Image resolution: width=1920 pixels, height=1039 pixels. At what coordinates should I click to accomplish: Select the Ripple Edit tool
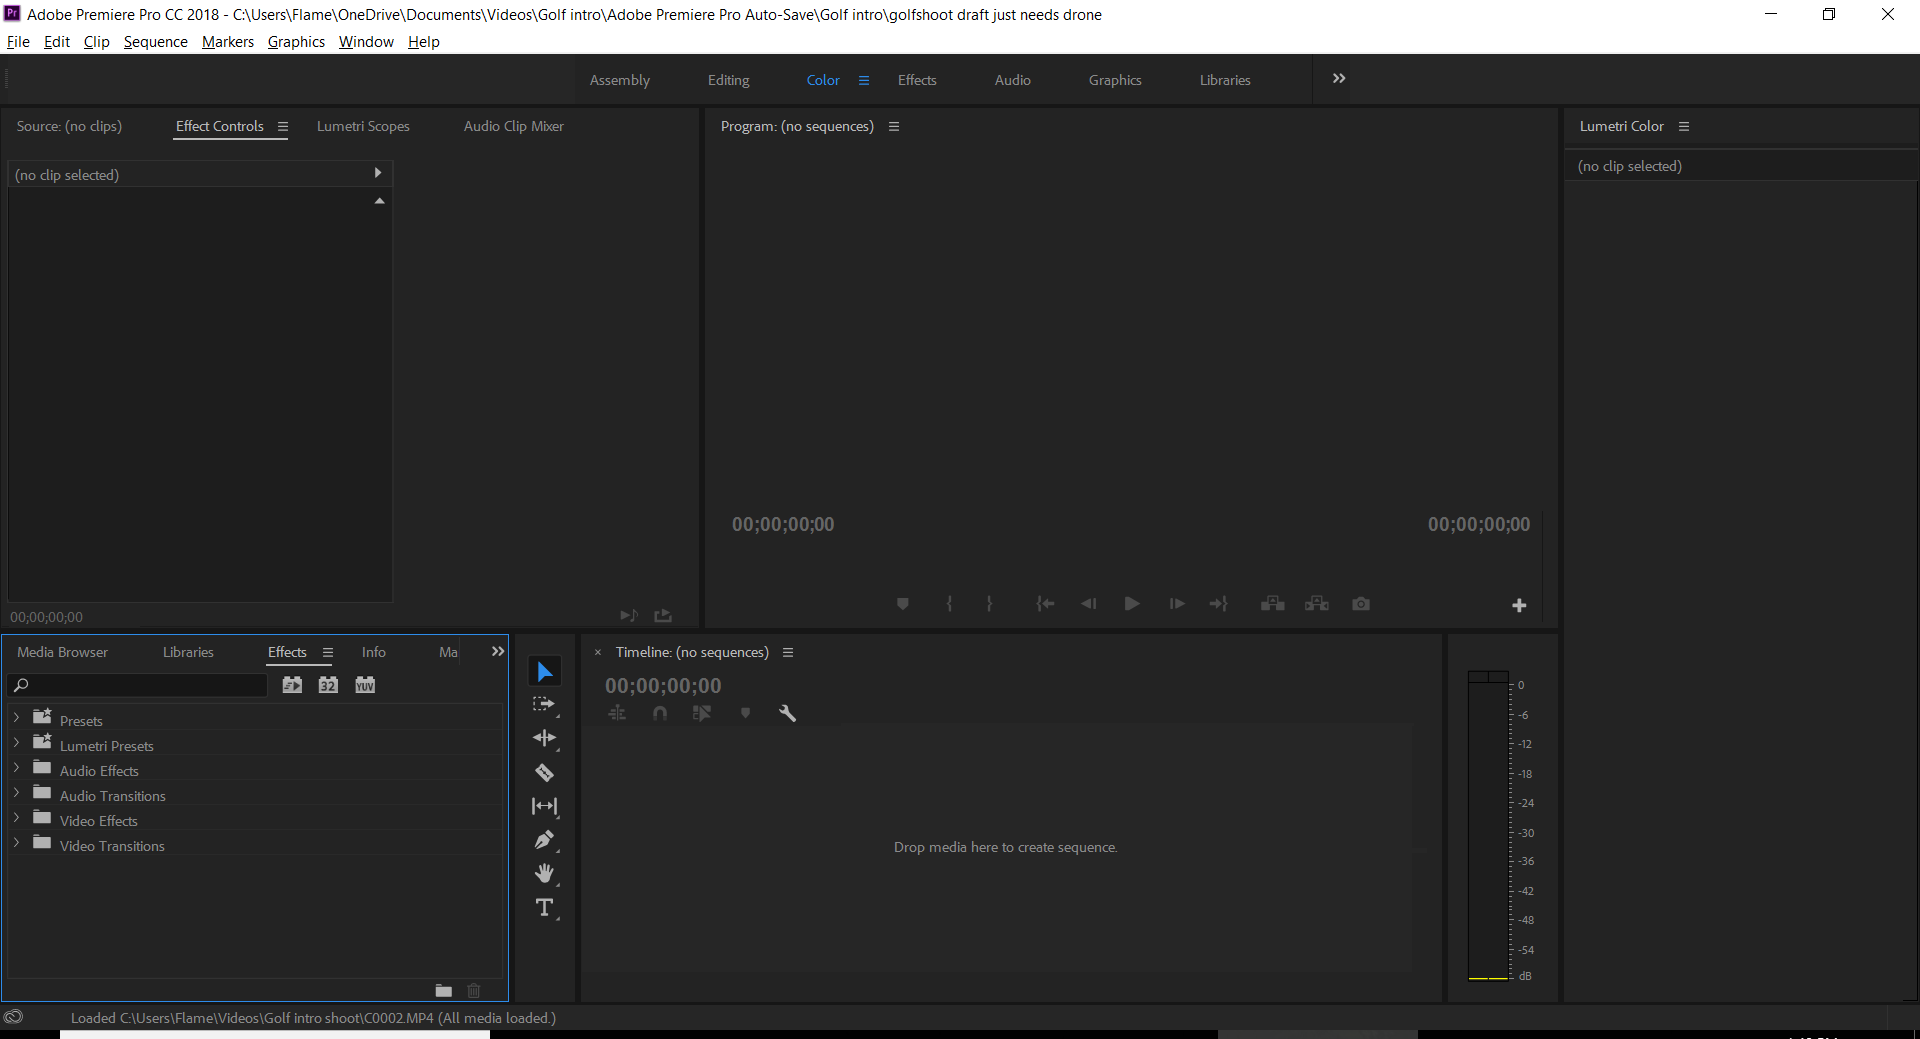(x=544, y=738)
